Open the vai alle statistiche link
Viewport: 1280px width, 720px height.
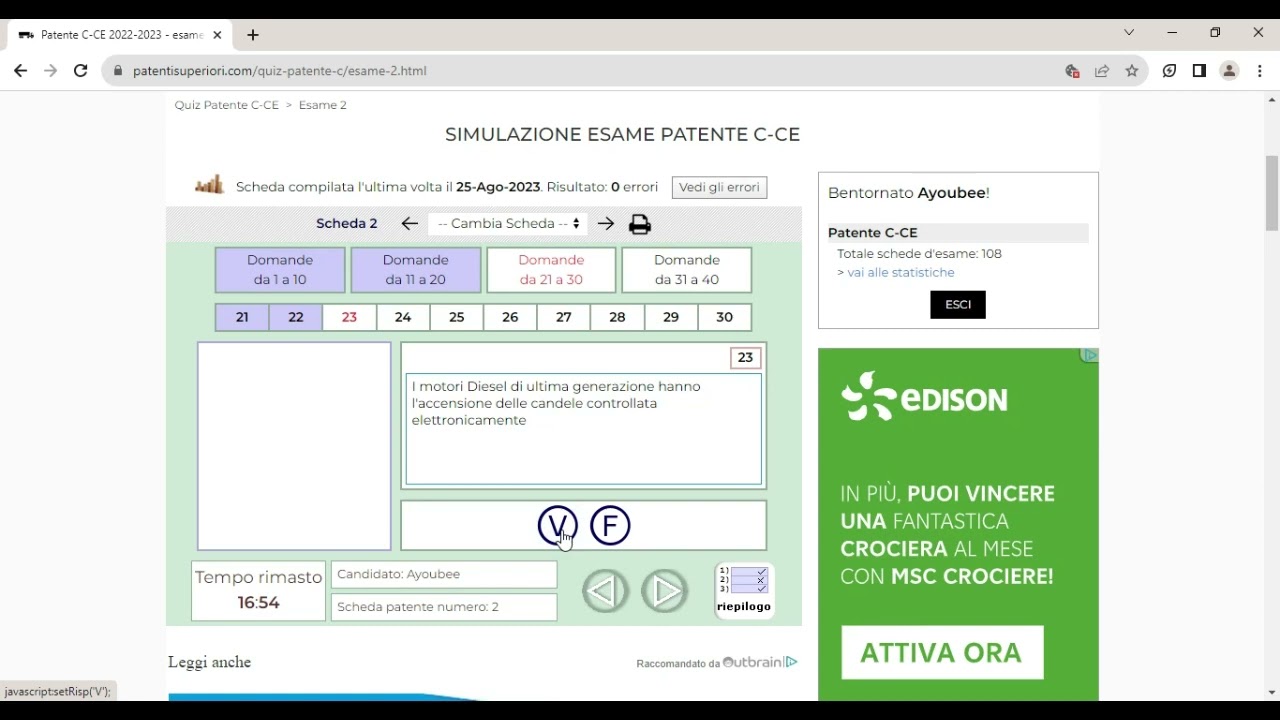pyautogui.click(x=901, y=272)
